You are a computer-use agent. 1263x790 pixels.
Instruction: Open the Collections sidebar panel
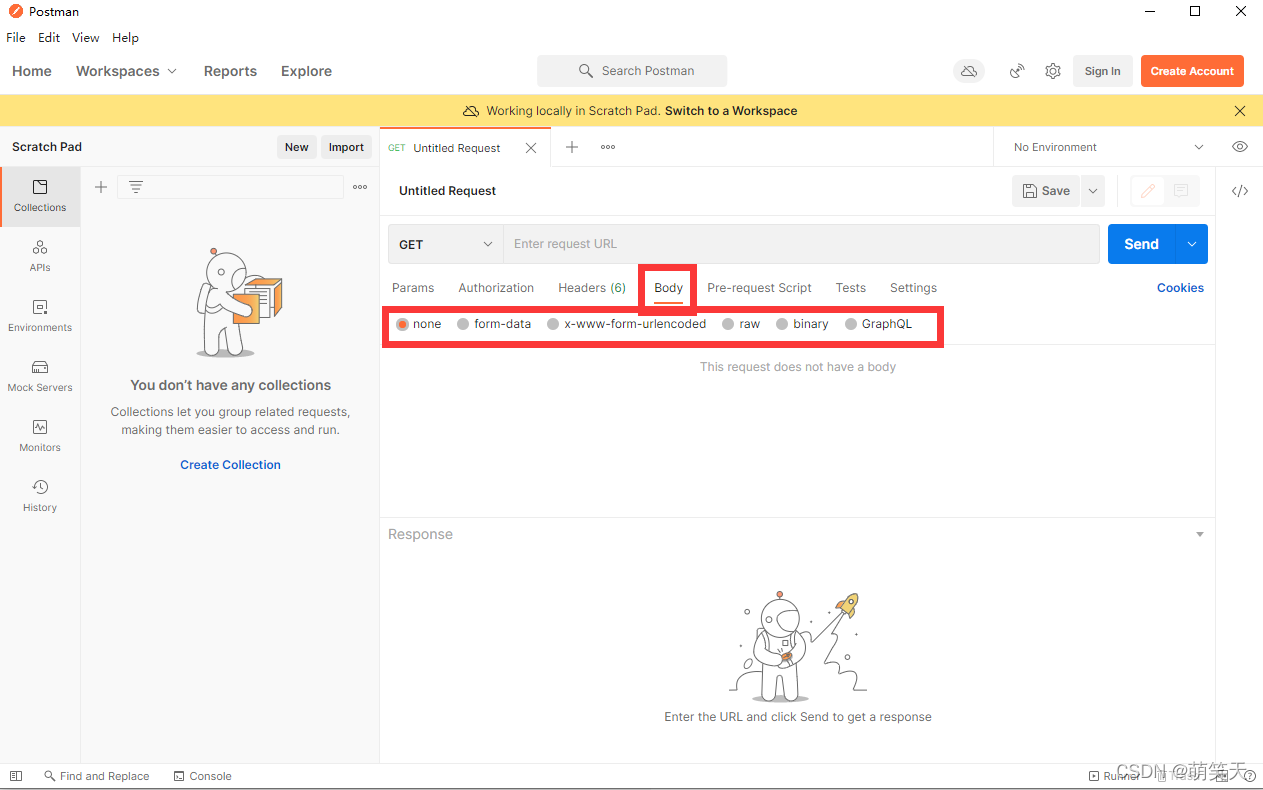(x=40, y=196)
